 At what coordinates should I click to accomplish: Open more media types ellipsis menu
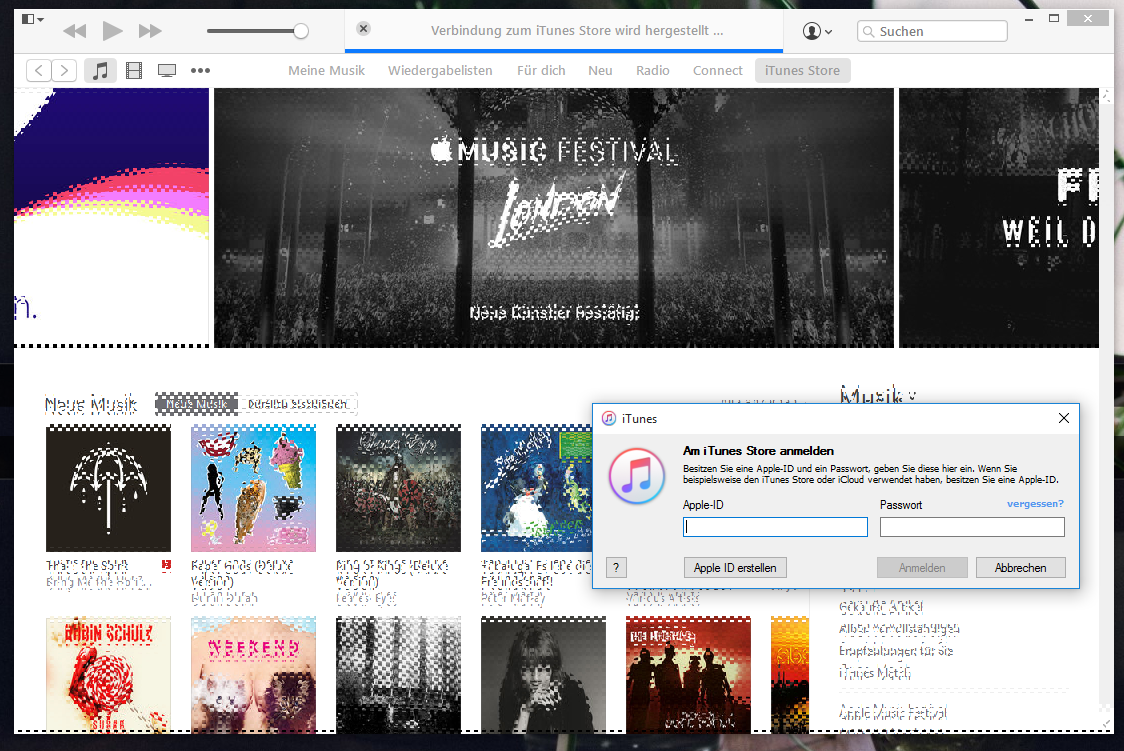pyautogui.click(x=200, y=70)
